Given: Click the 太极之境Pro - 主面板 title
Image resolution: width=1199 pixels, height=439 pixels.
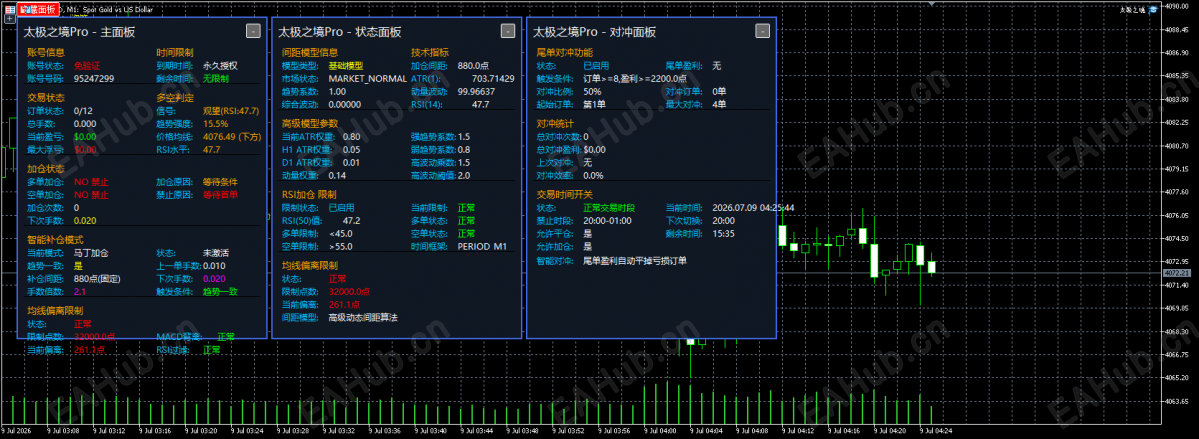Looking at the screenshot, I should (x=80, y=32).
